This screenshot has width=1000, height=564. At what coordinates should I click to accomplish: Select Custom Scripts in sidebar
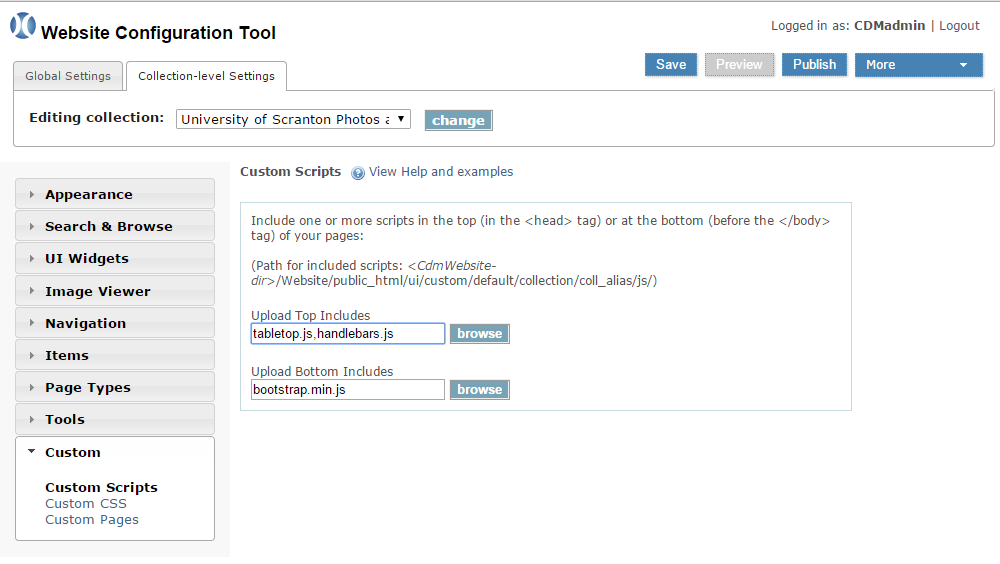tap(101, 487)
